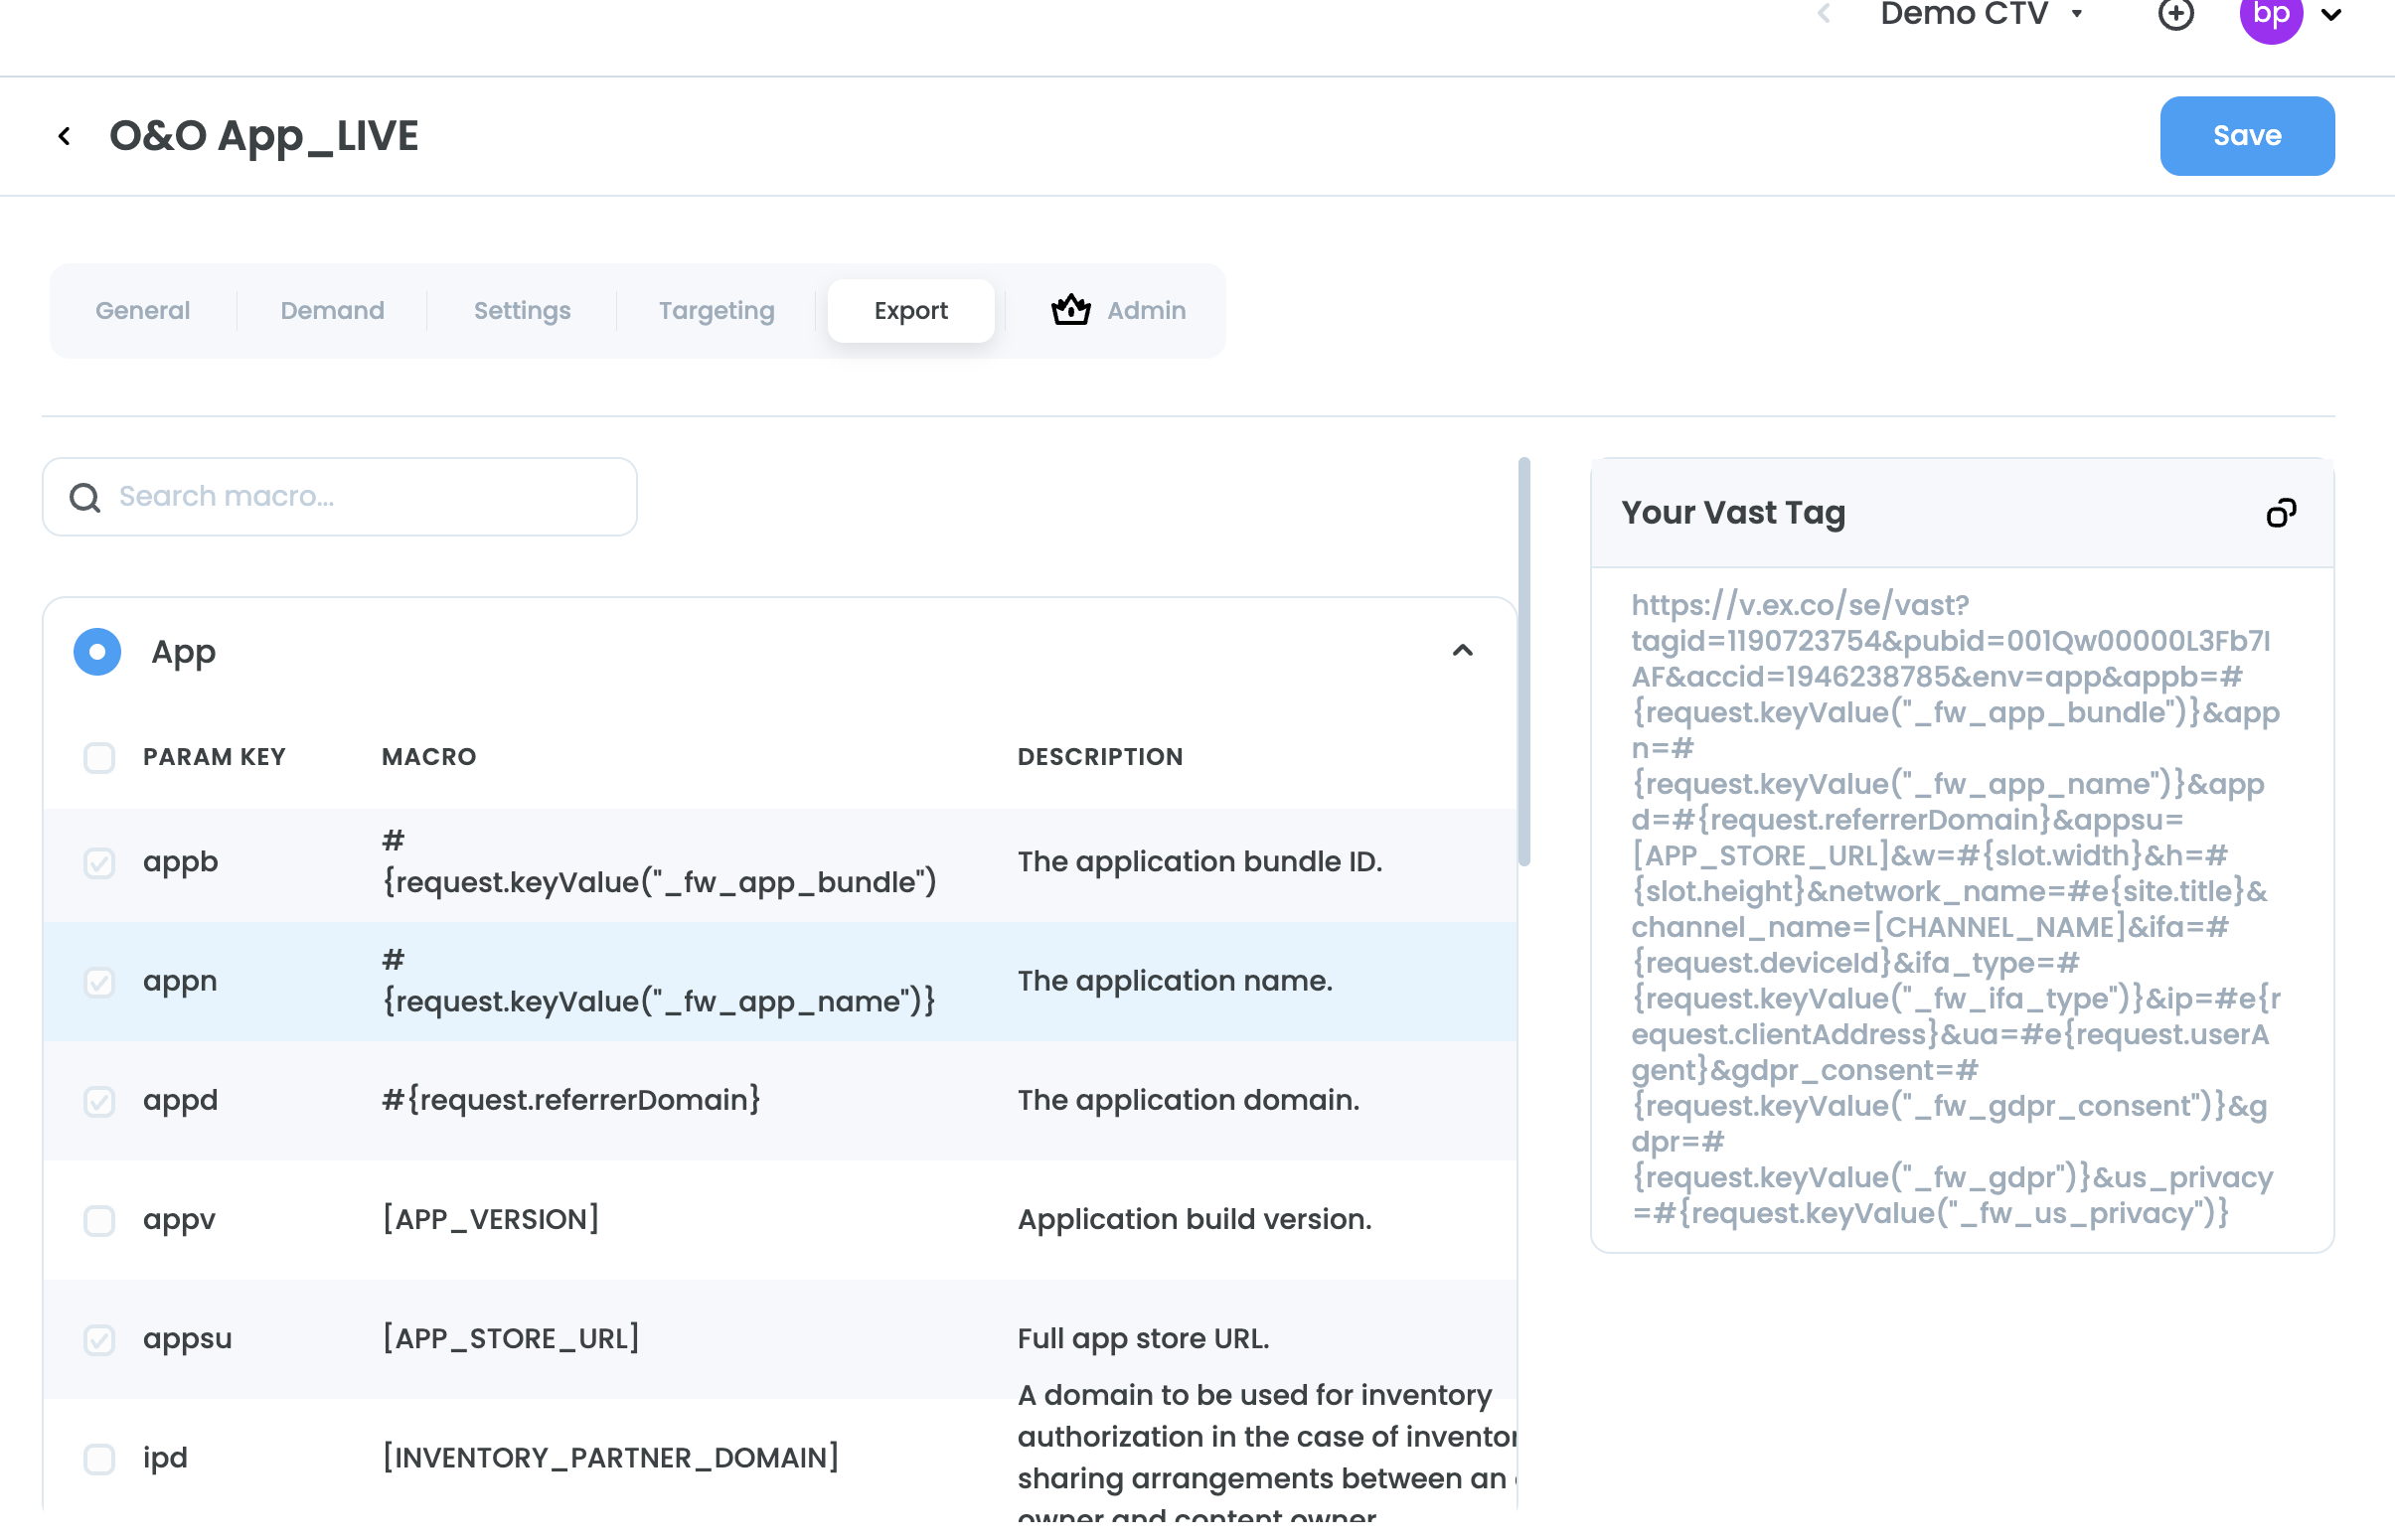Viewport: 2395px width, 1540px height.
Task: Click the macro list vertical scrollbar
Action: 1523,662
